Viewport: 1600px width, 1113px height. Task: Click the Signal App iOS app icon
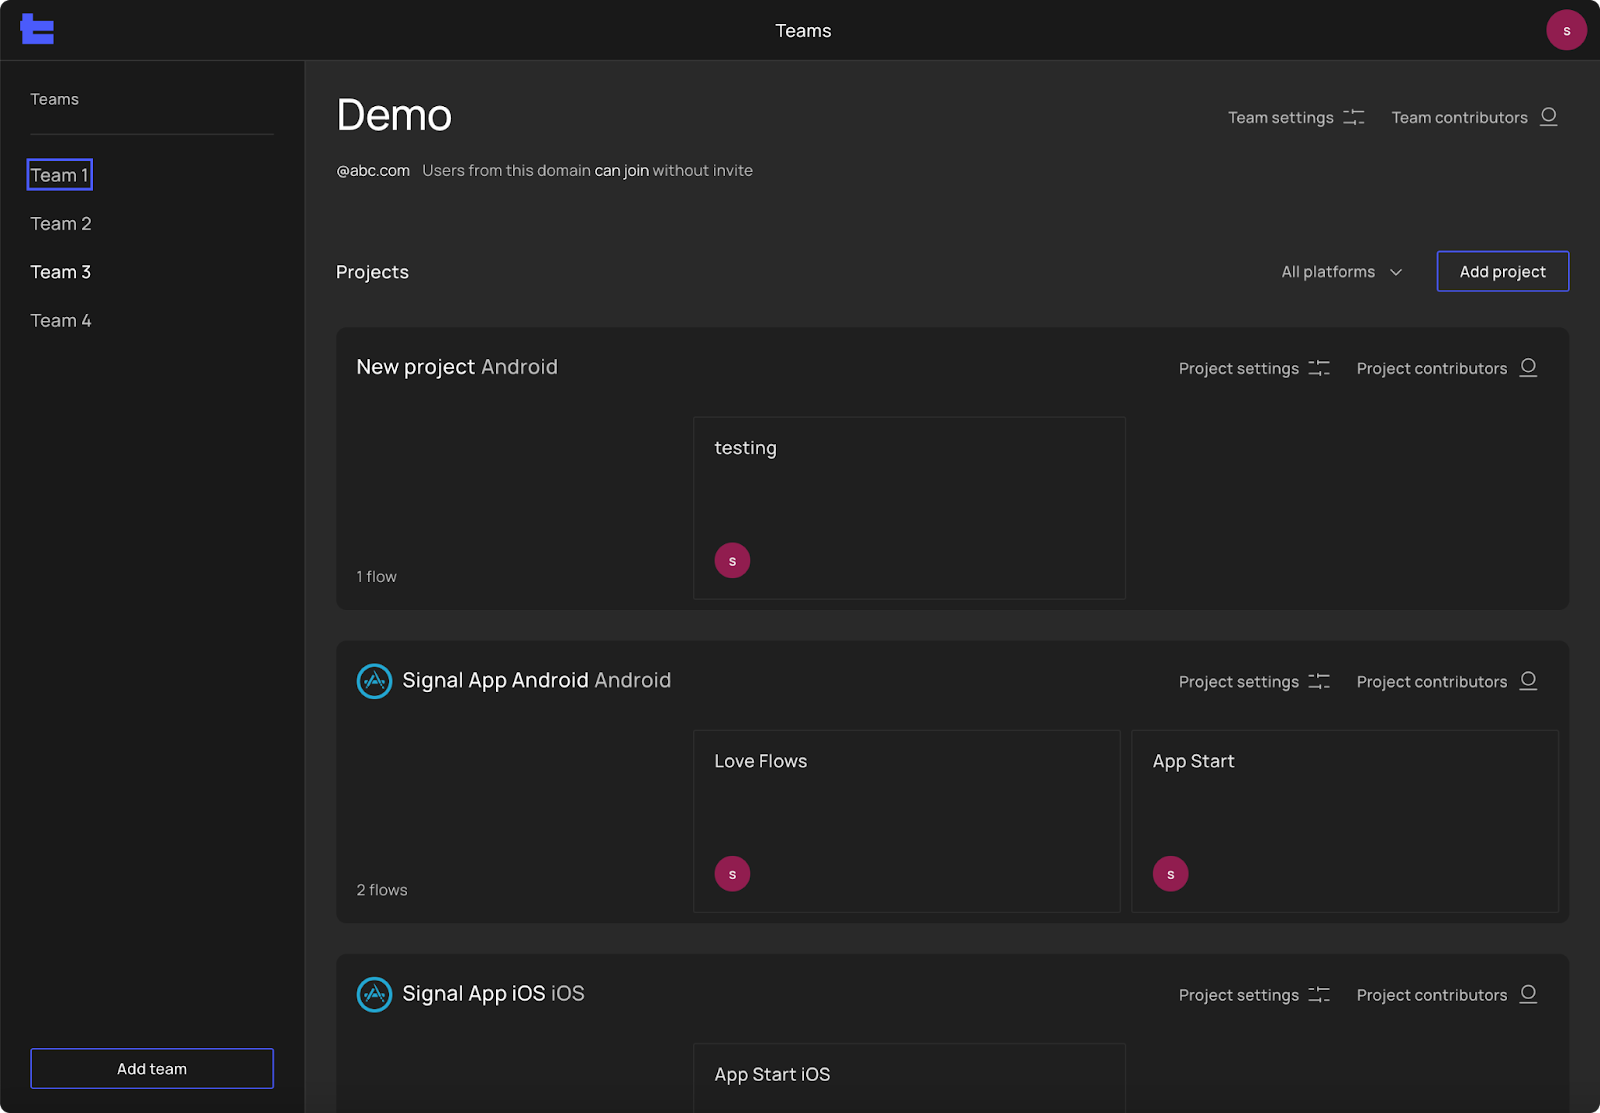click(x=374, y=994)
